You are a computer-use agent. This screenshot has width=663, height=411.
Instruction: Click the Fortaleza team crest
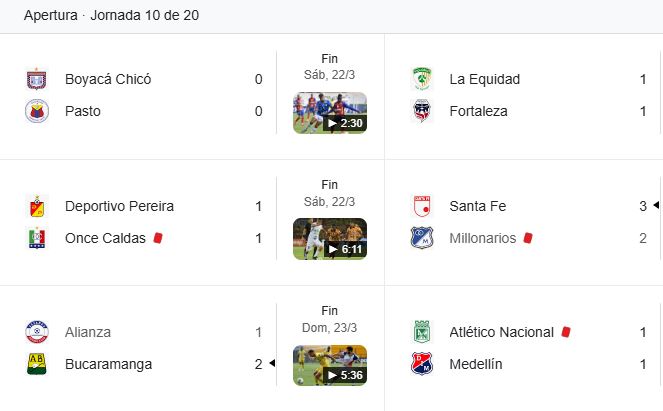tap(422, 111)
